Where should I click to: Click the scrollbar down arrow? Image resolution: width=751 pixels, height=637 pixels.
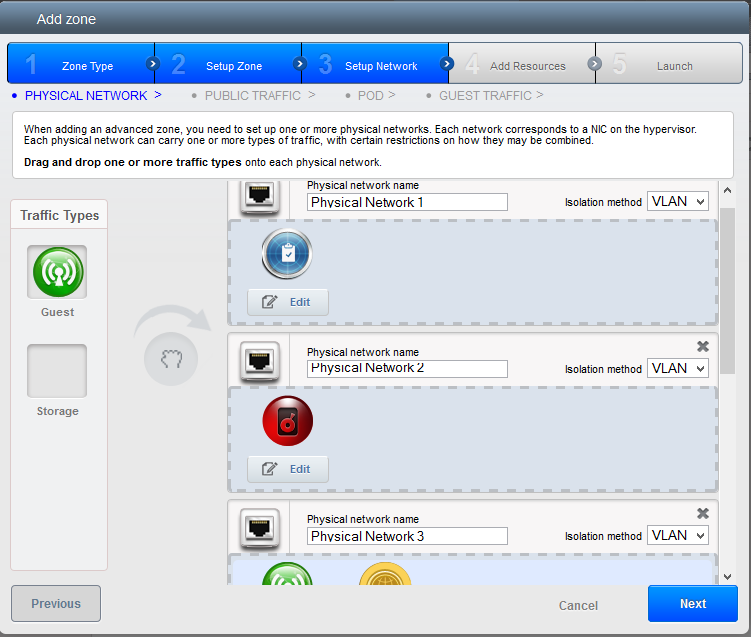[x=728, y=577]
